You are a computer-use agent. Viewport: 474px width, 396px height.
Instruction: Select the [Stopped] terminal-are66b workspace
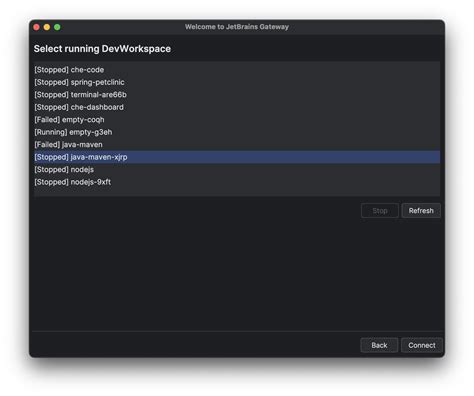(237, 95)
